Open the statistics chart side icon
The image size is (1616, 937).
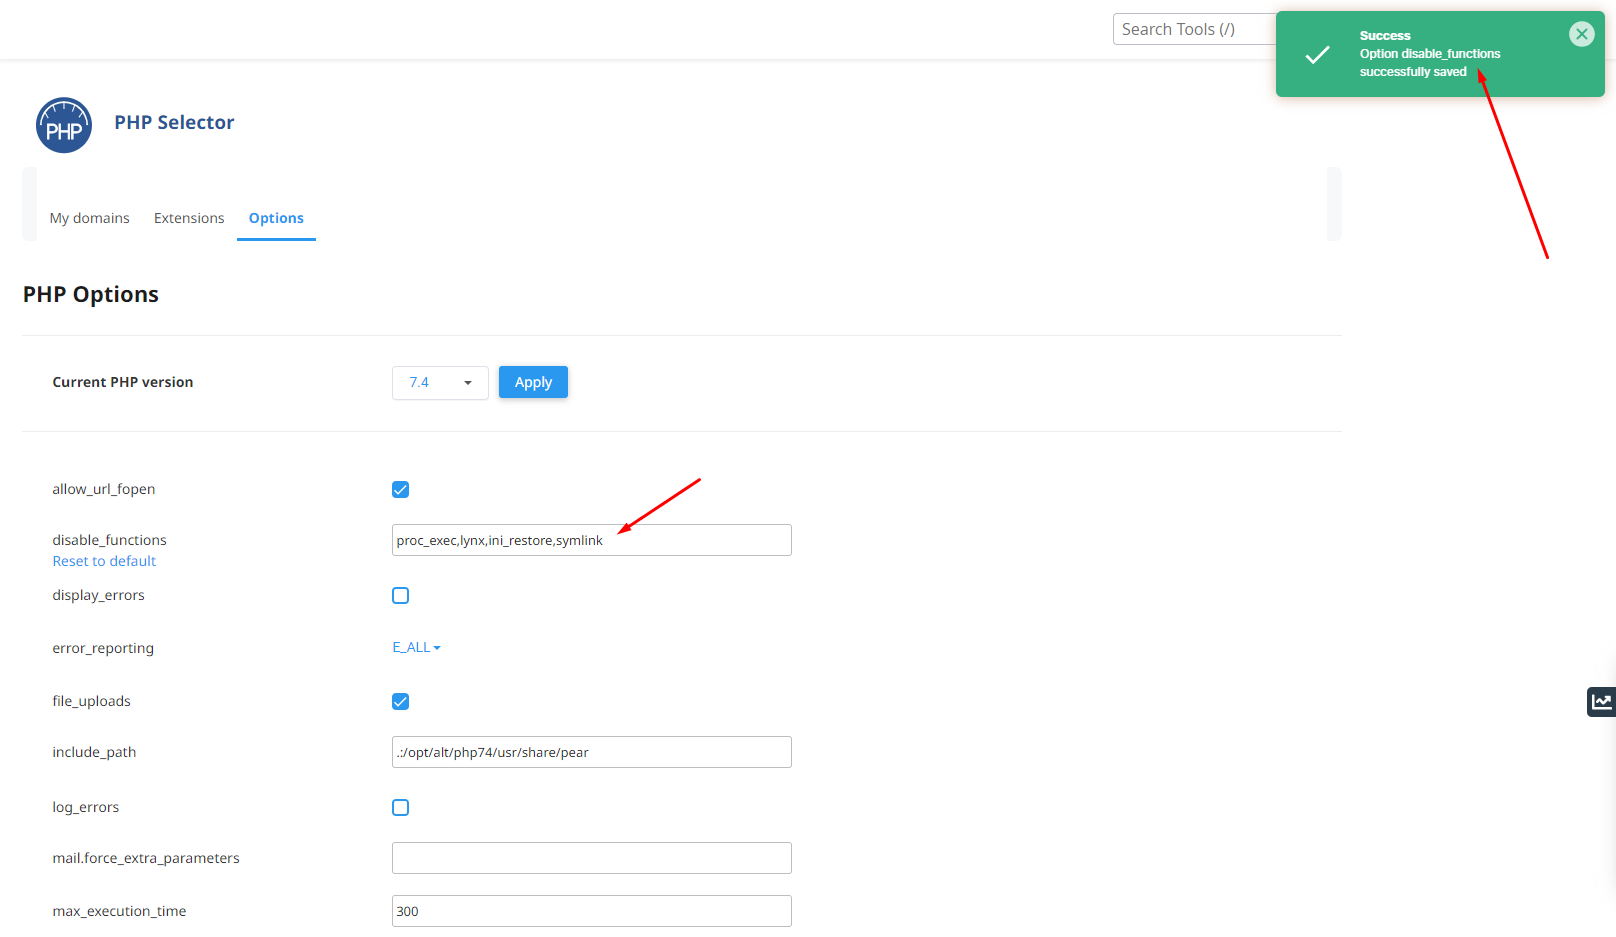click(1602, 701)
